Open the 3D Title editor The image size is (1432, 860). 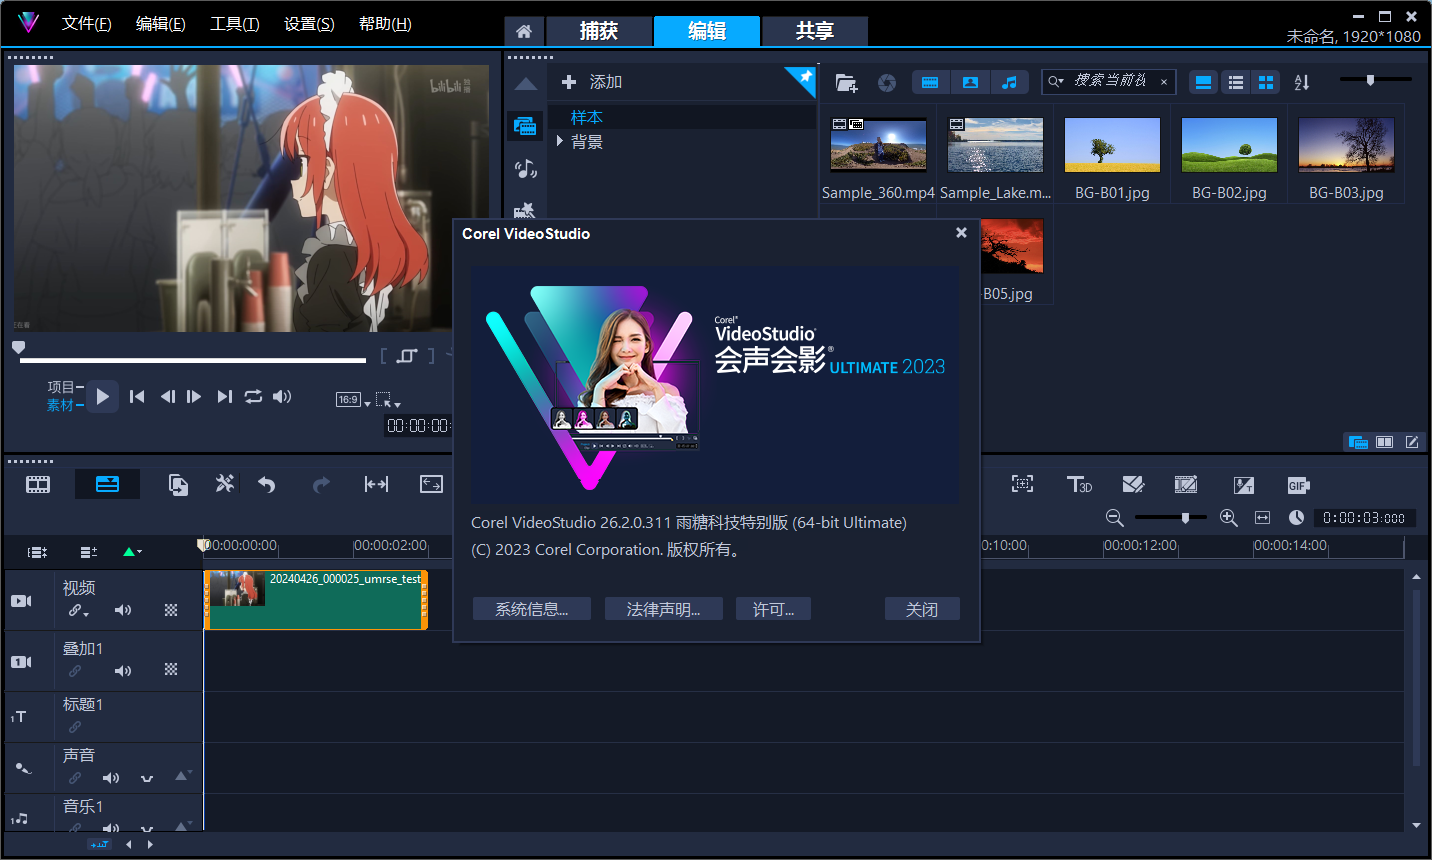1079,485
